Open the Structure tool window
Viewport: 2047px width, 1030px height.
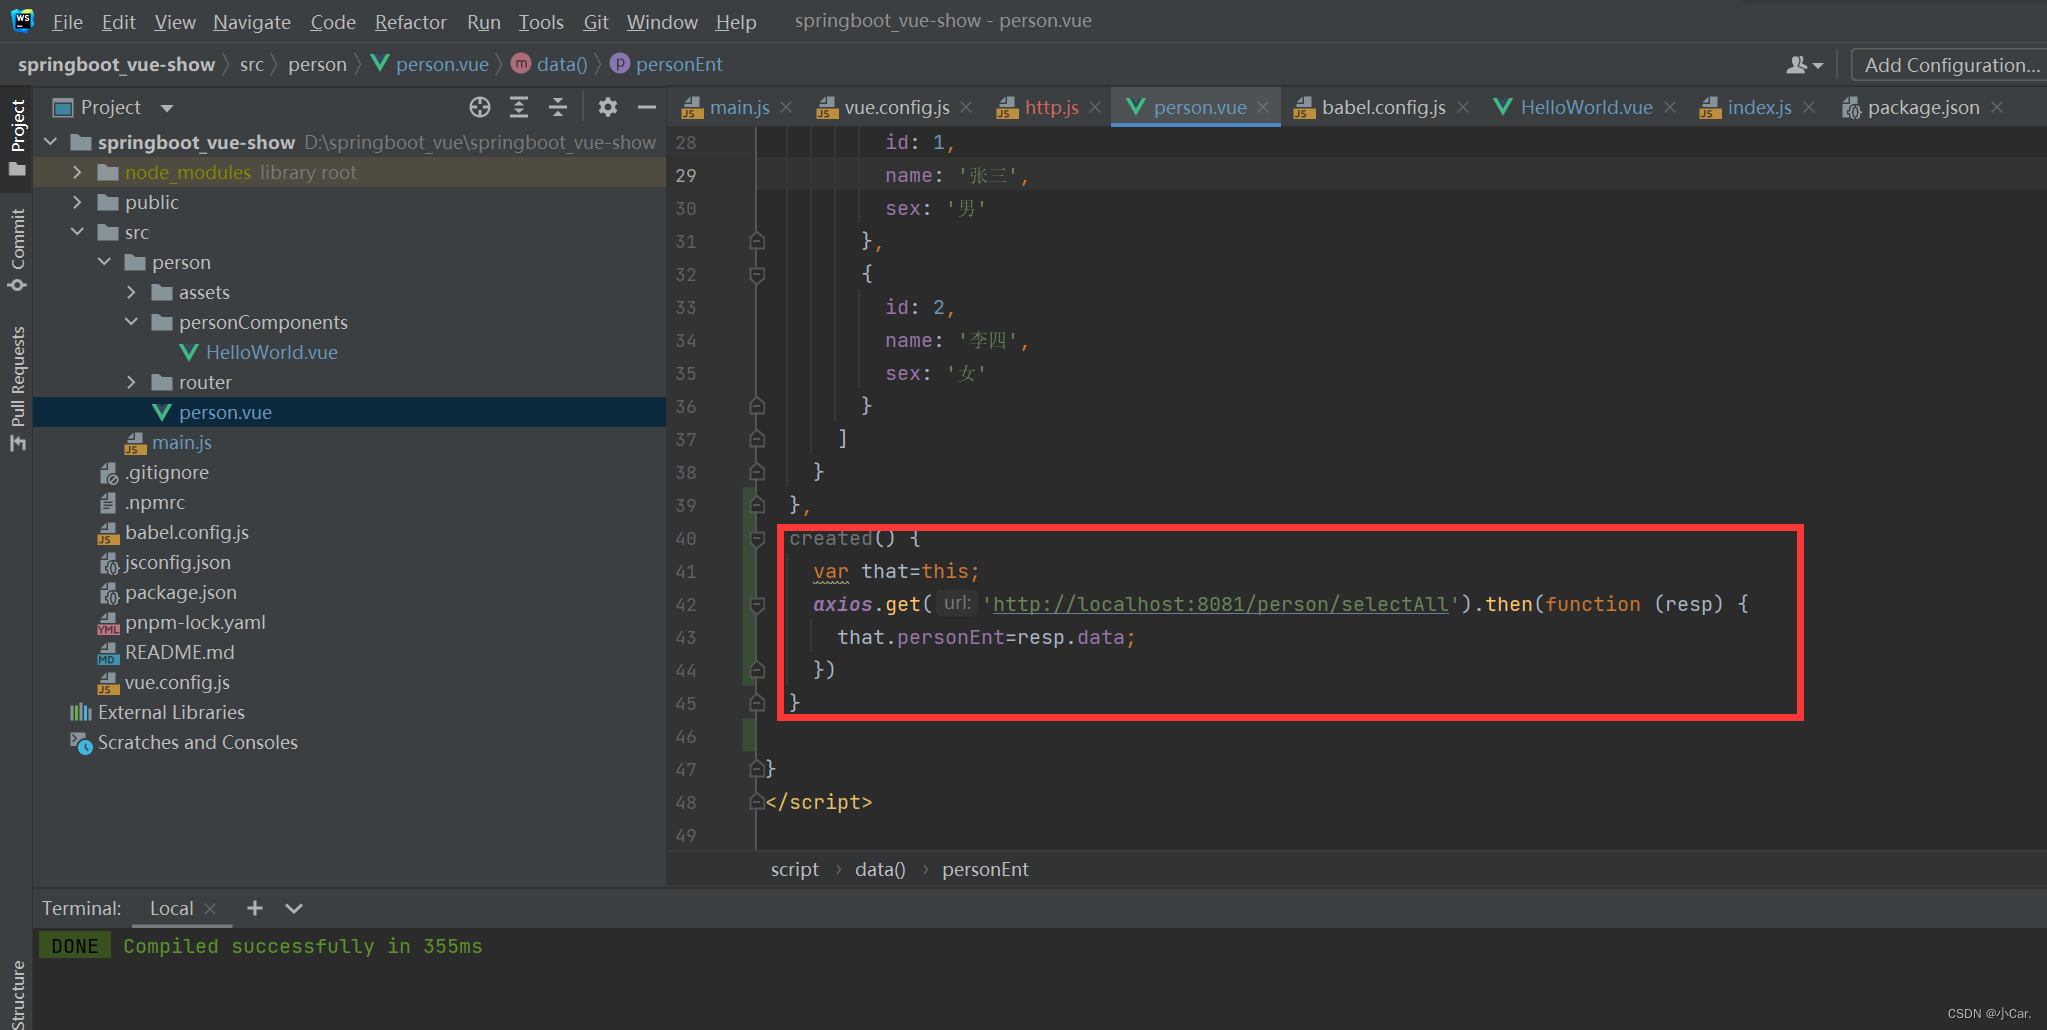pos(17,994)
